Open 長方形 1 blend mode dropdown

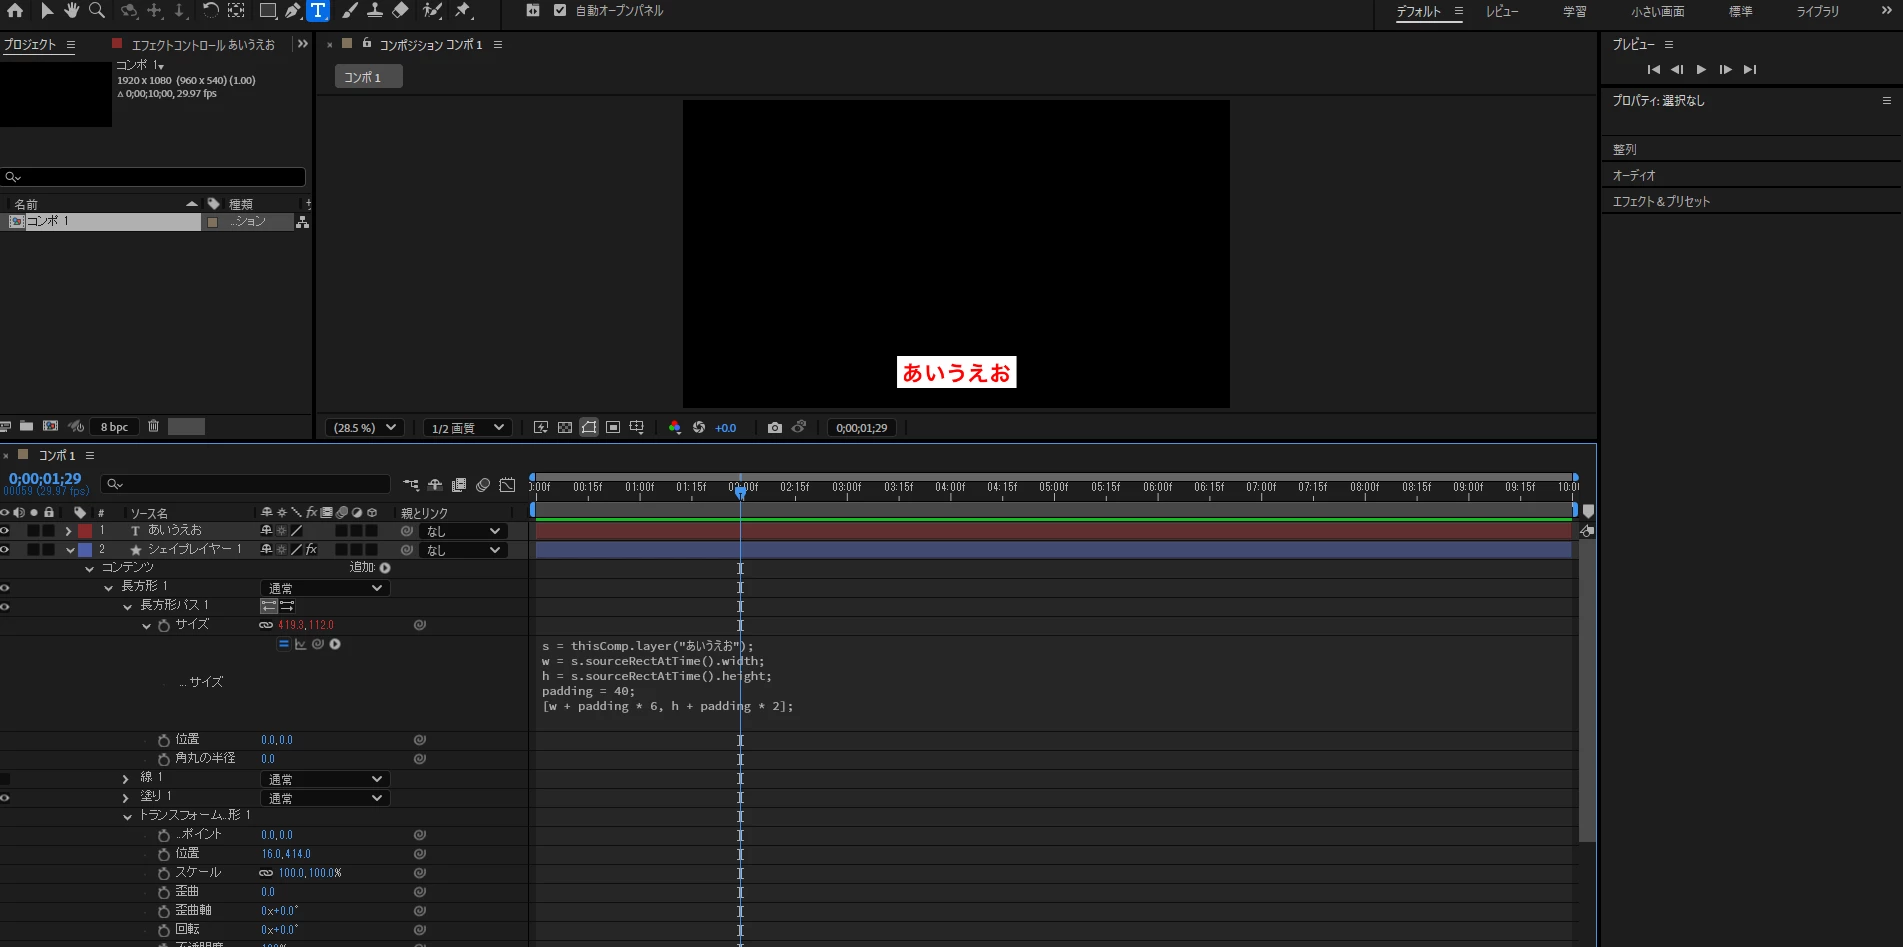click(x=324, y=588)
